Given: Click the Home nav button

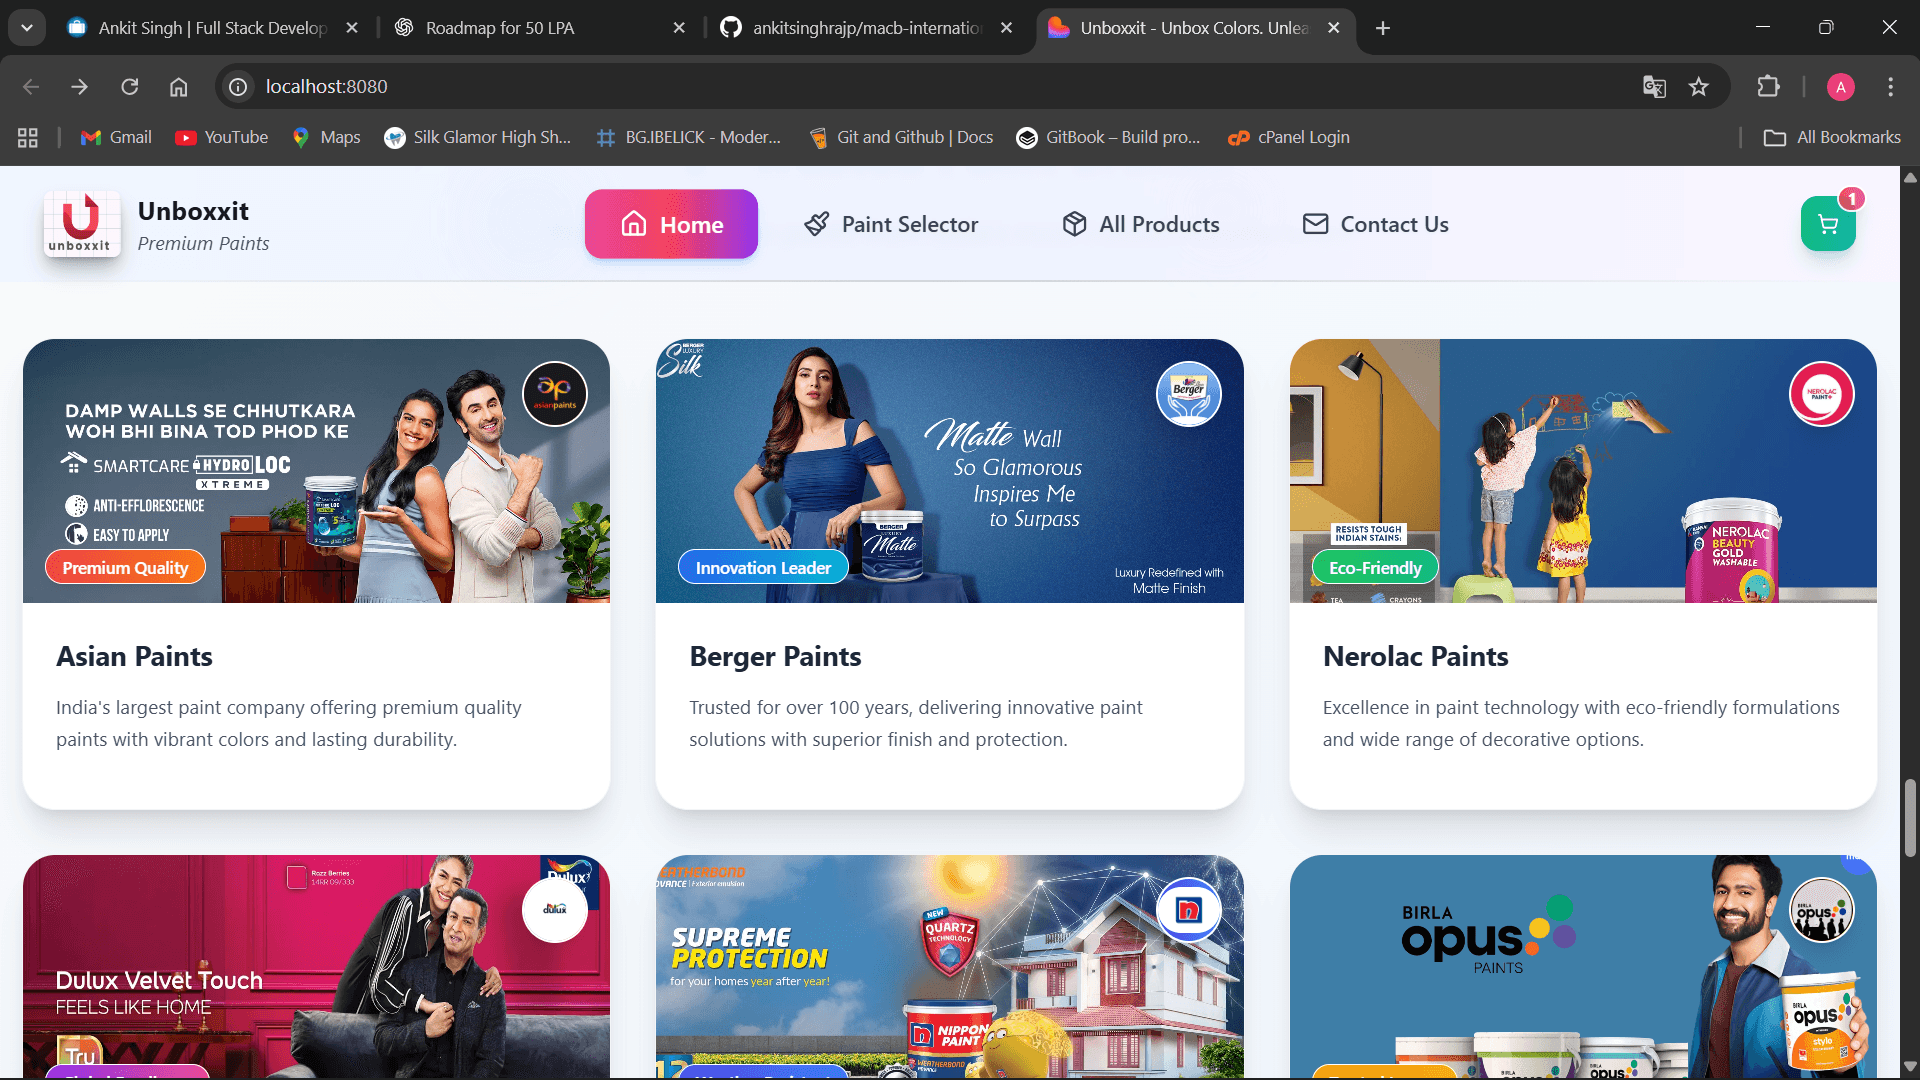Looking at the screenshot, I should [671, 224].
